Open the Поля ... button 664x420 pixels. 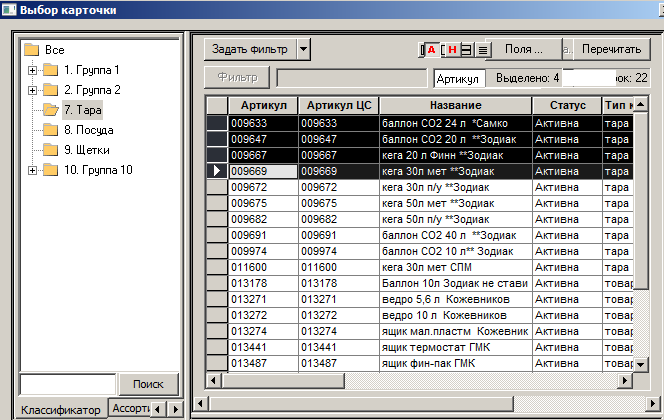tap(523, 49)
